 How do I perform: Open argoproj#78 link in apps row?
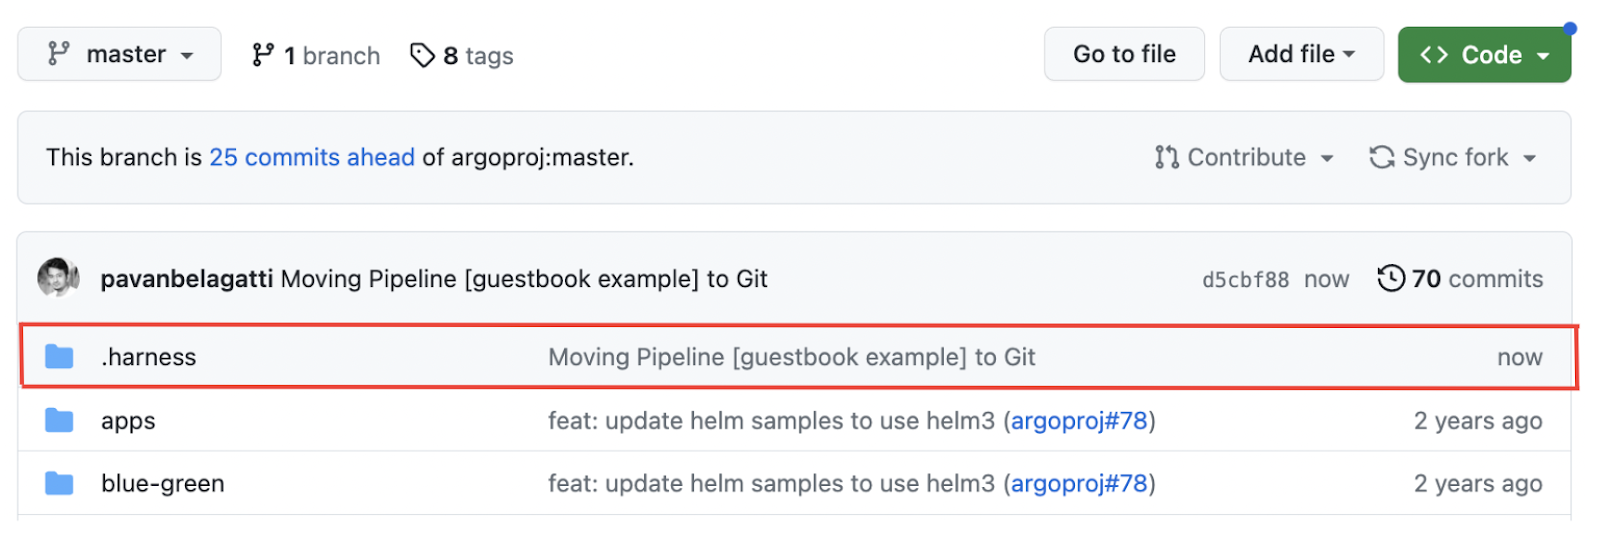point(1079,421)
